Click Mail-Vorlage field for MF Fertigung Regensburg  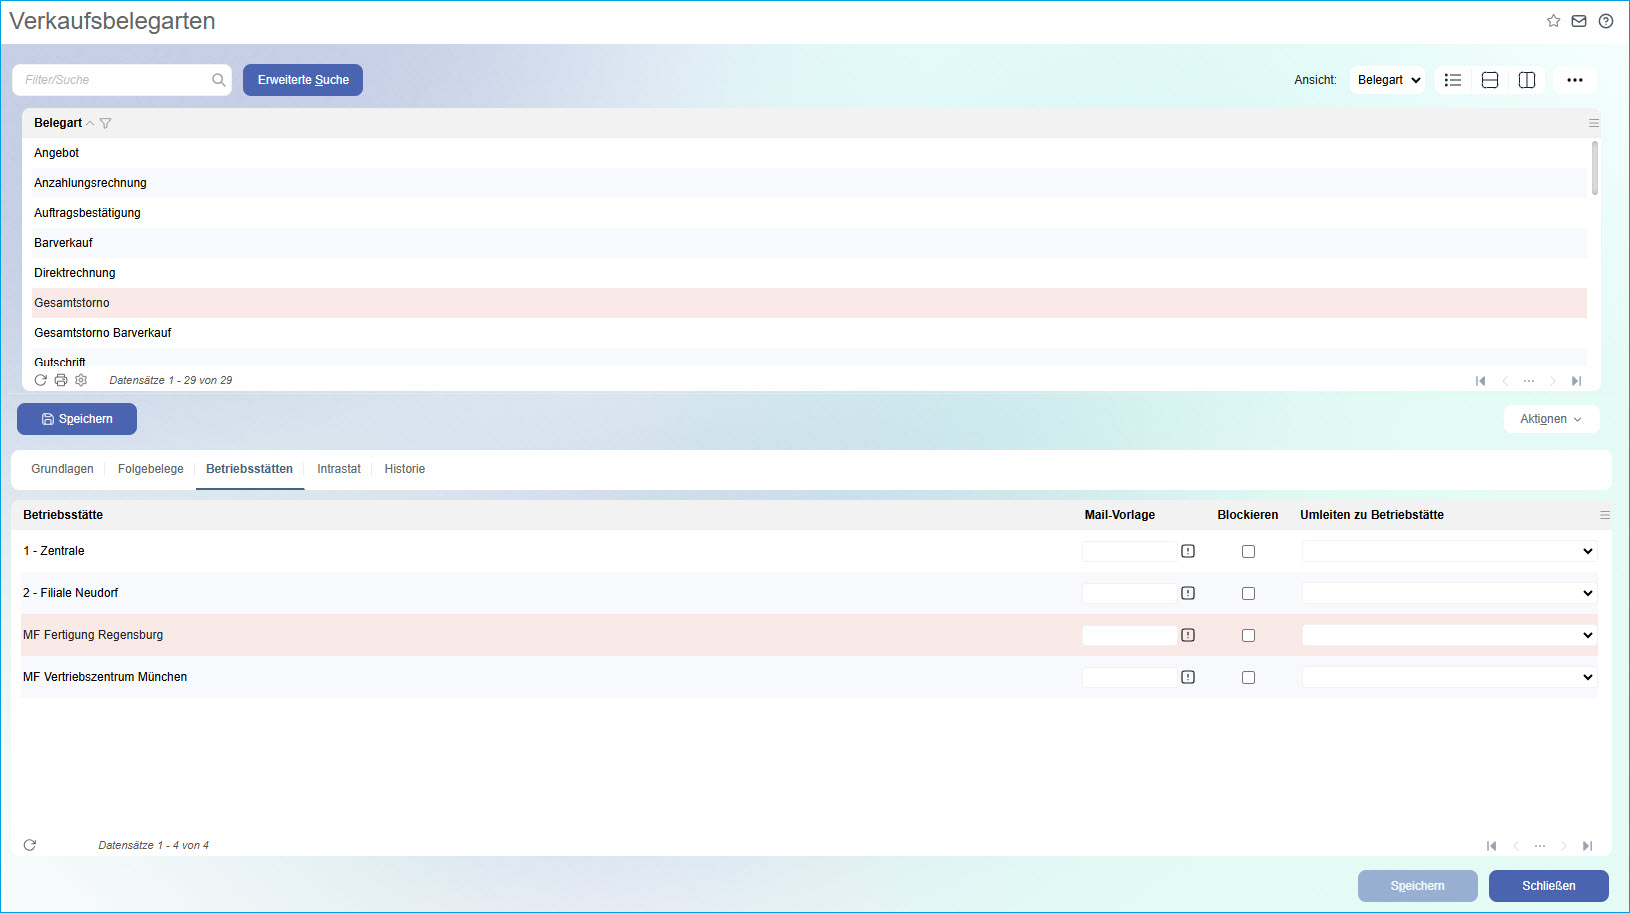tap(1129, 635)
